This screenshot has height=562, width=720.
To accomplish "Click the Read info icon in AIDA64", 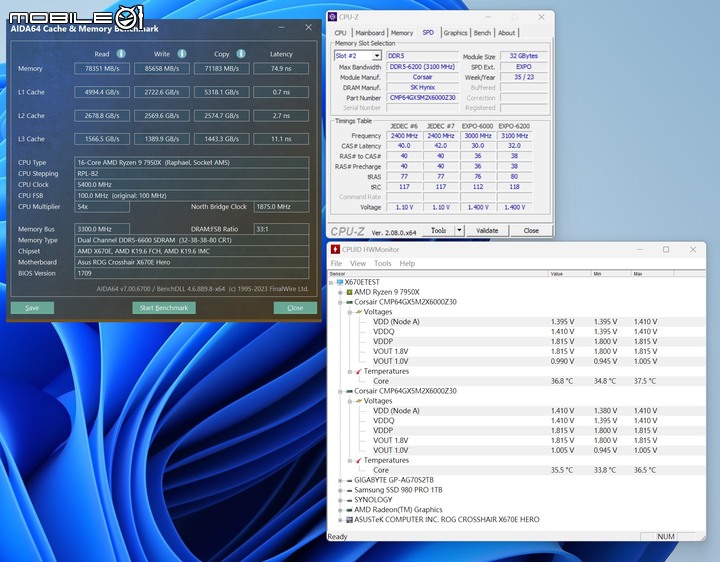I will (121, 54).
